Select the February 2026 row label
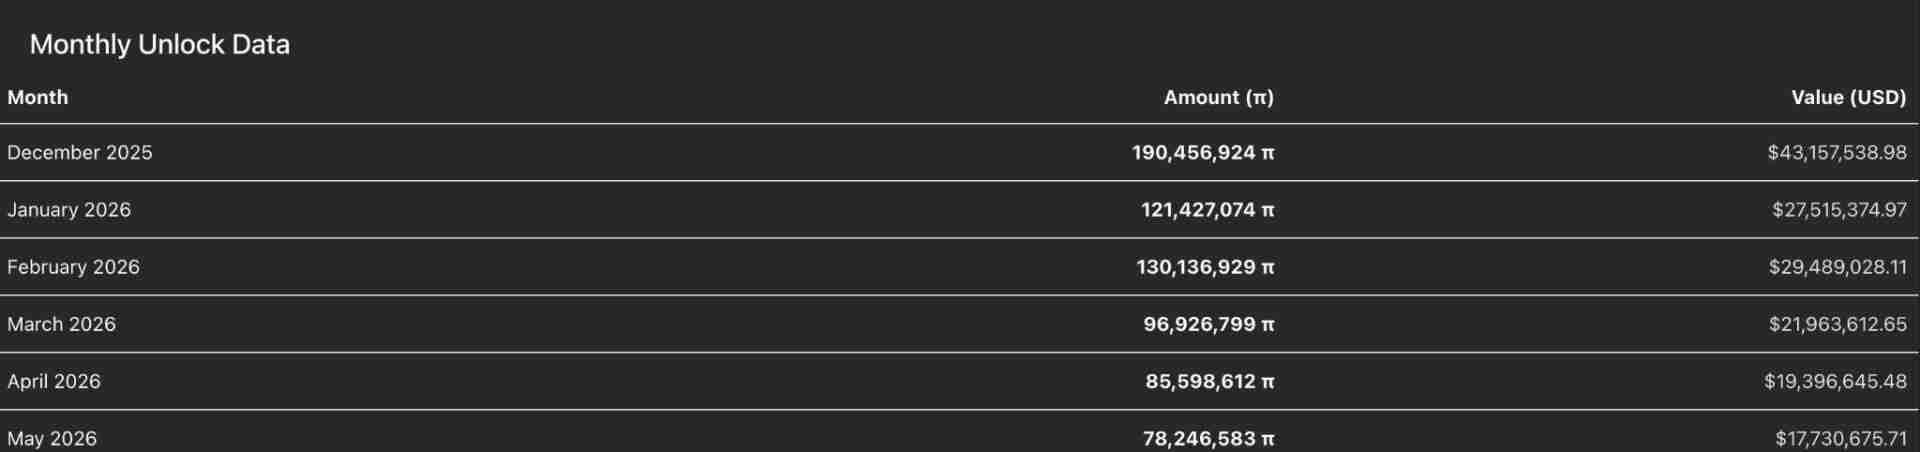 coord(73,267)
